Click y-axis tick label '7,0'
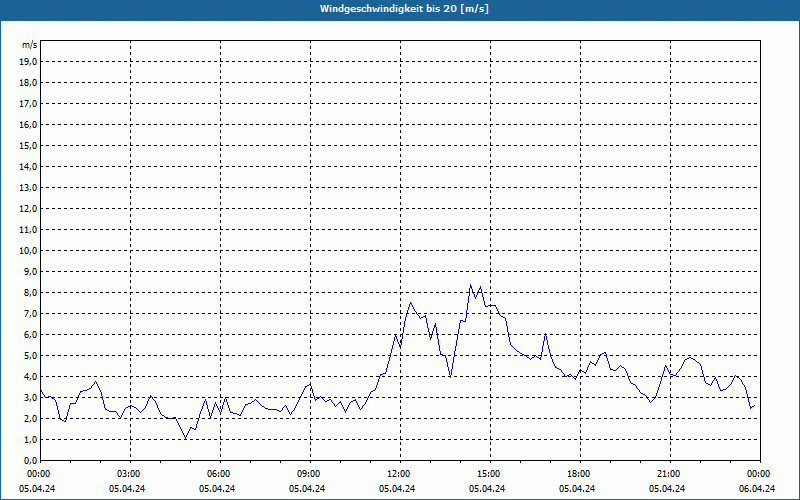Screen dimensions: 800x500 (x=30, y=314)
